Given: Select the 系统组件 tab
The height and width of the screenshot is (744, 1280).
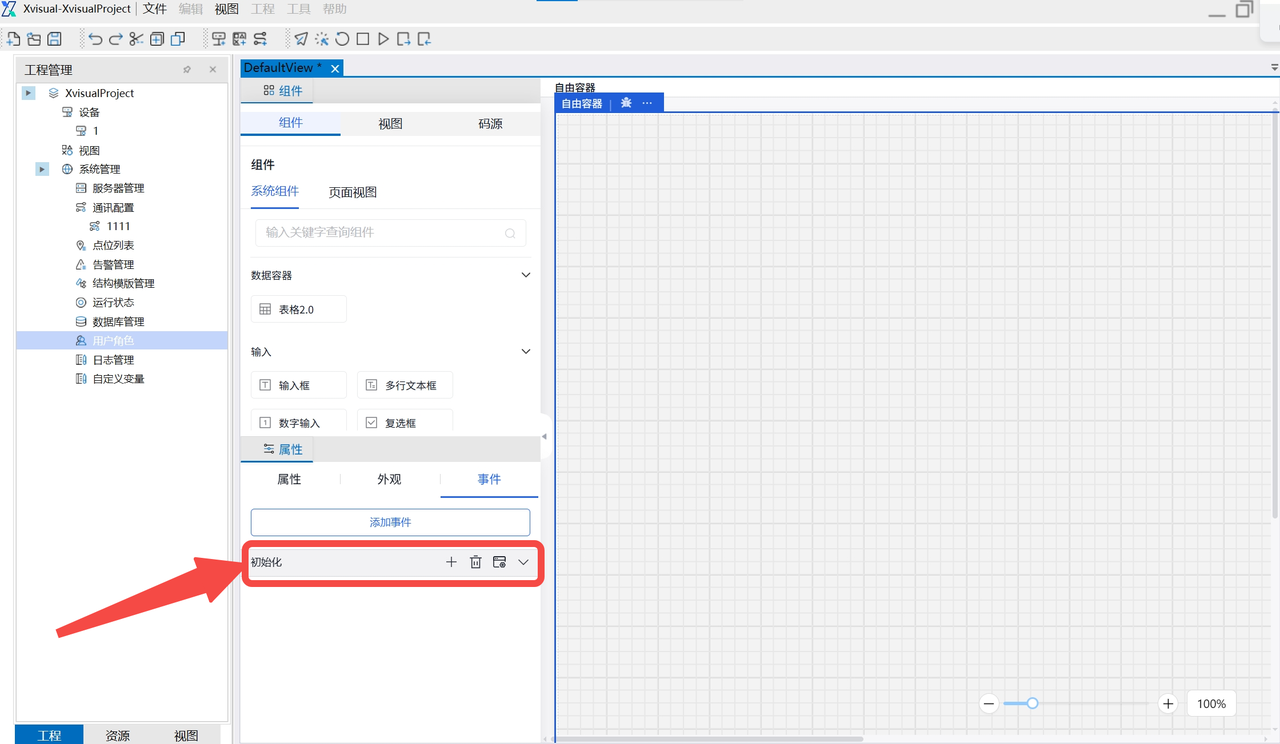Looking at the screenshot, I should click(275, 192).
